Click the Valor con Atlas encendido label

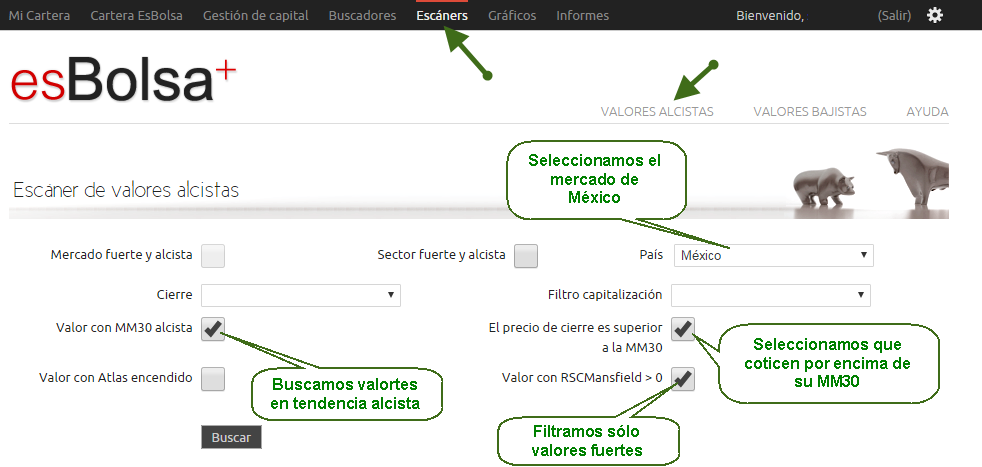point(116,377)
